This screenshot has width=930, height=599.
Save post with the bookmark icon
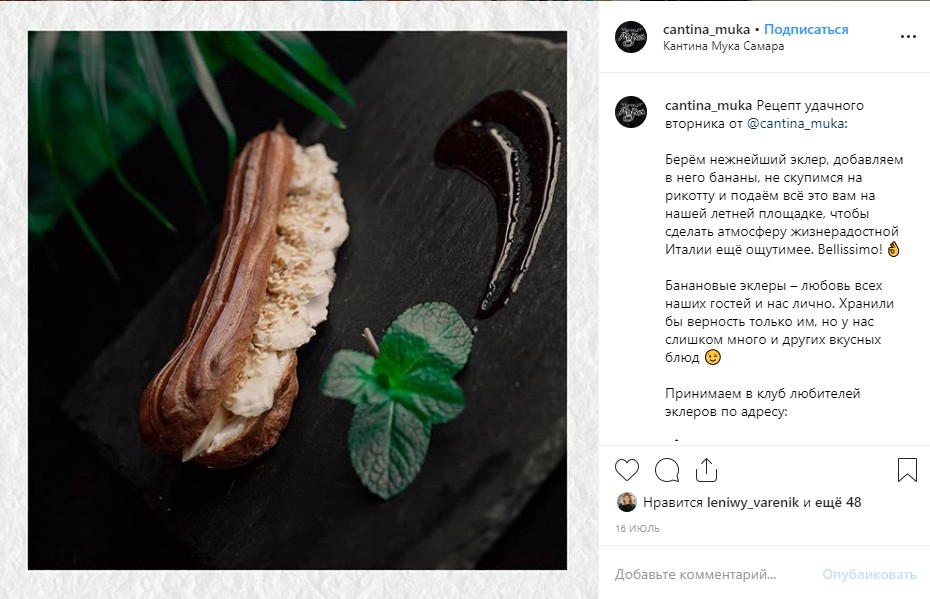tap(907, 470)
